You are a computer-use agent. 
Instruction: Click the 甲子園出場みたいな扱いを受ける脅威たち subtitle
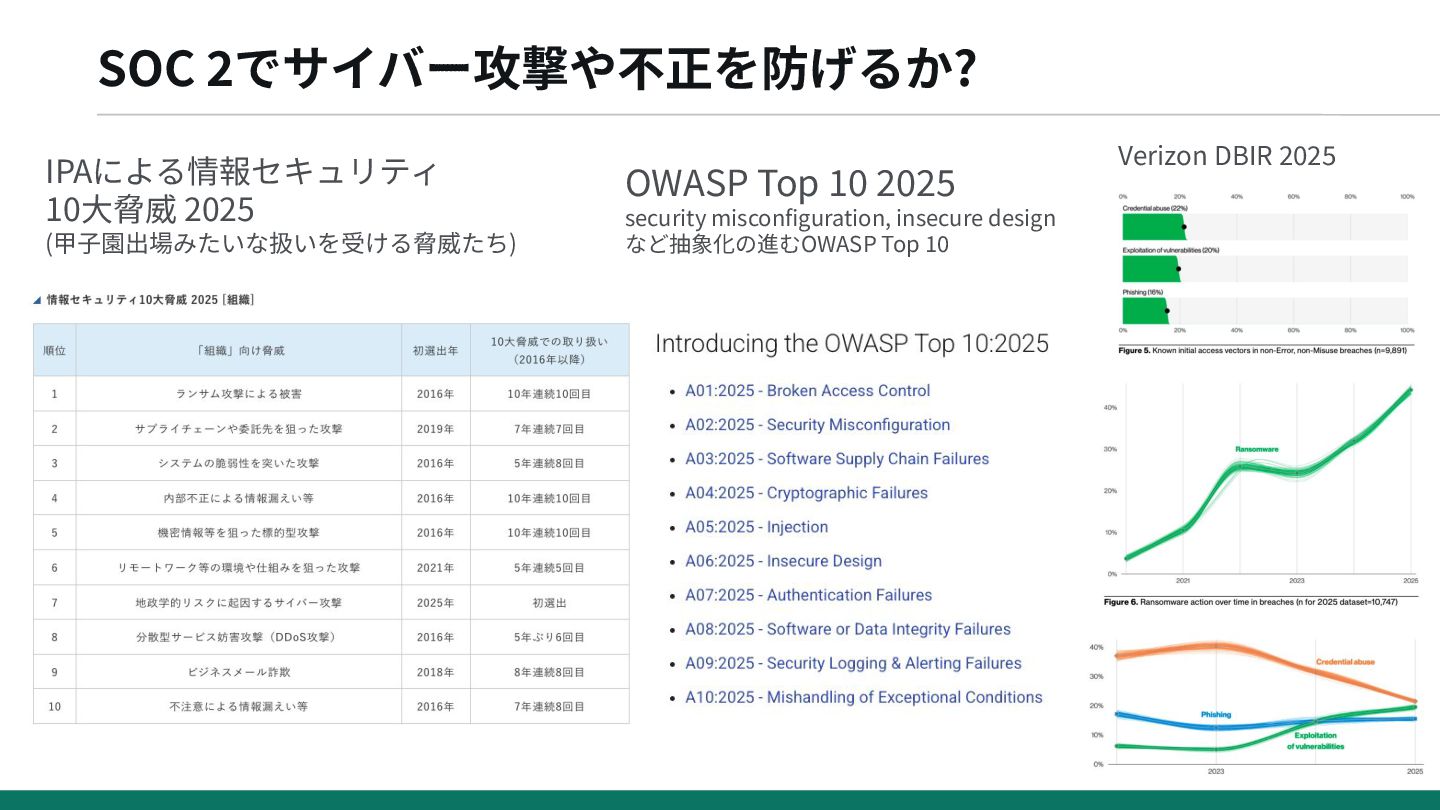[281, 243]
